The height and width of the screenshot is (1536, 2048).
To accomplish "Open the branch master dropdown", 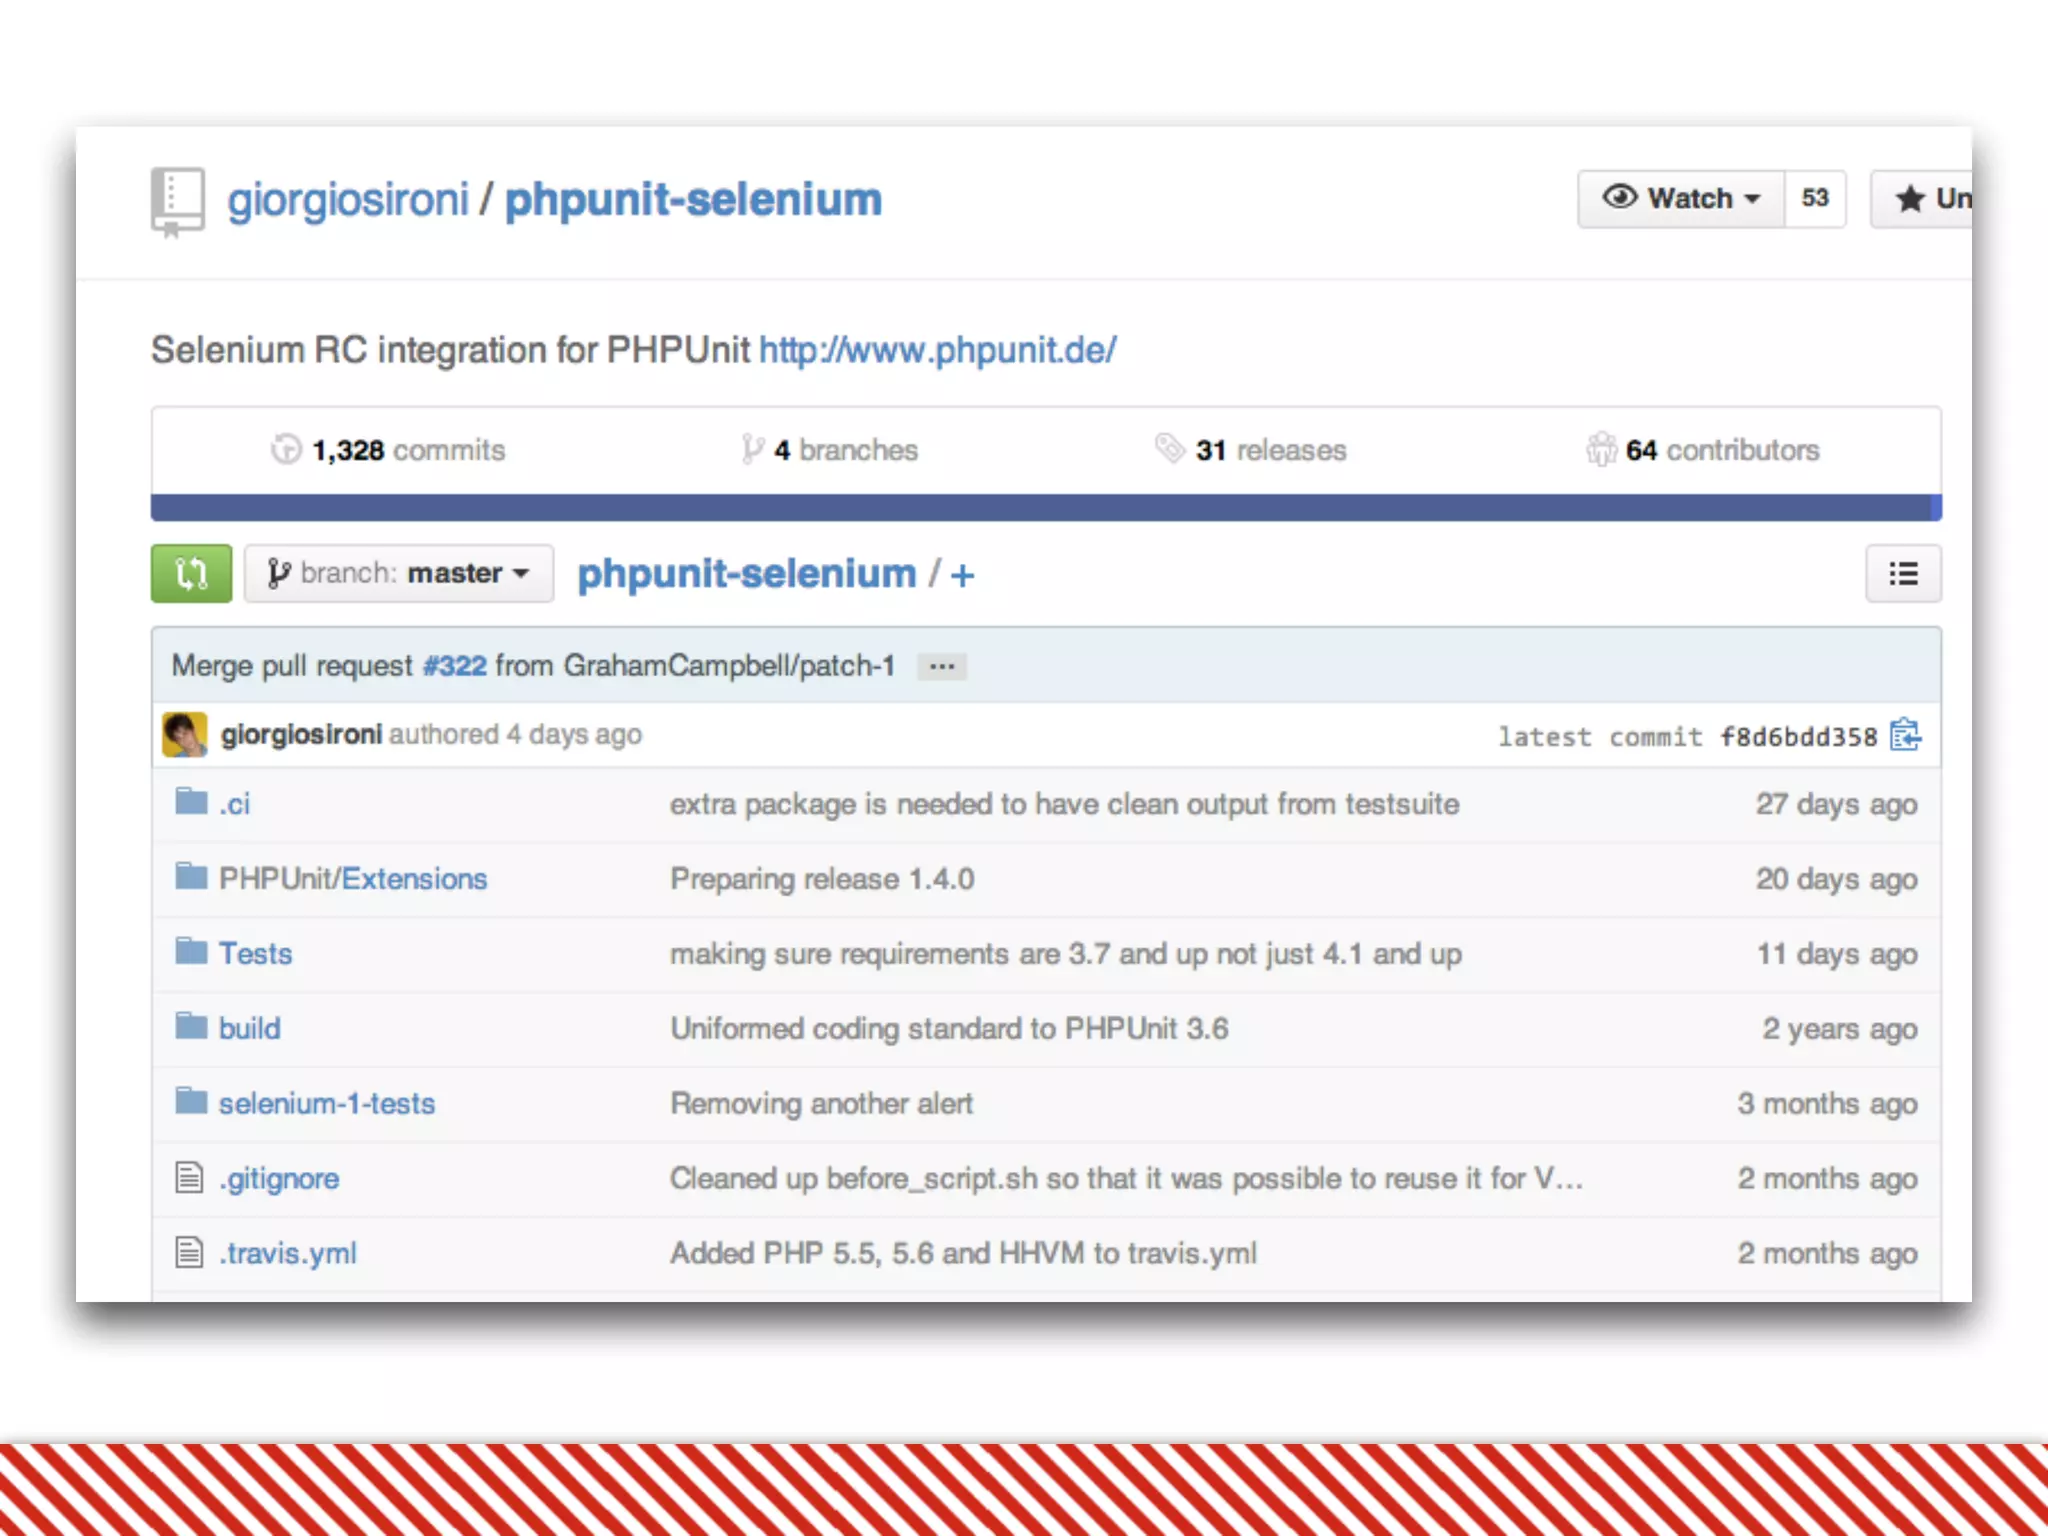I will (x=399, y=573).
